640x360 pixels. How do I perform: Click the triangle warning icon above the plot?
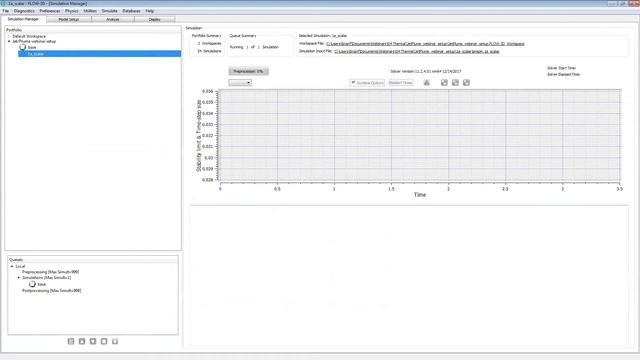click(427, 82)
